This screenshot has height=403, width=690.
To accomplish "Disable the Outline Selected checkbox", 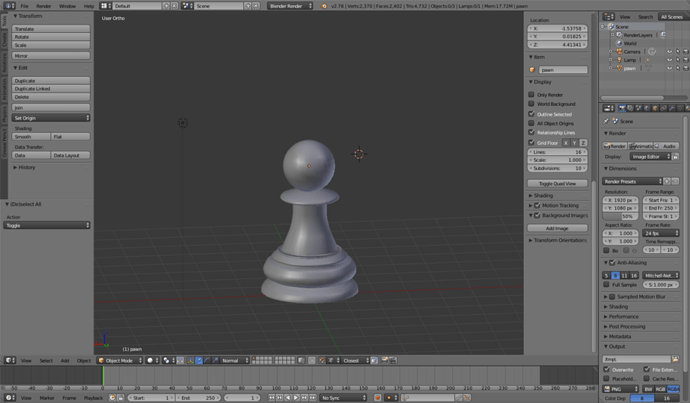I will click(x=532, y=113).
